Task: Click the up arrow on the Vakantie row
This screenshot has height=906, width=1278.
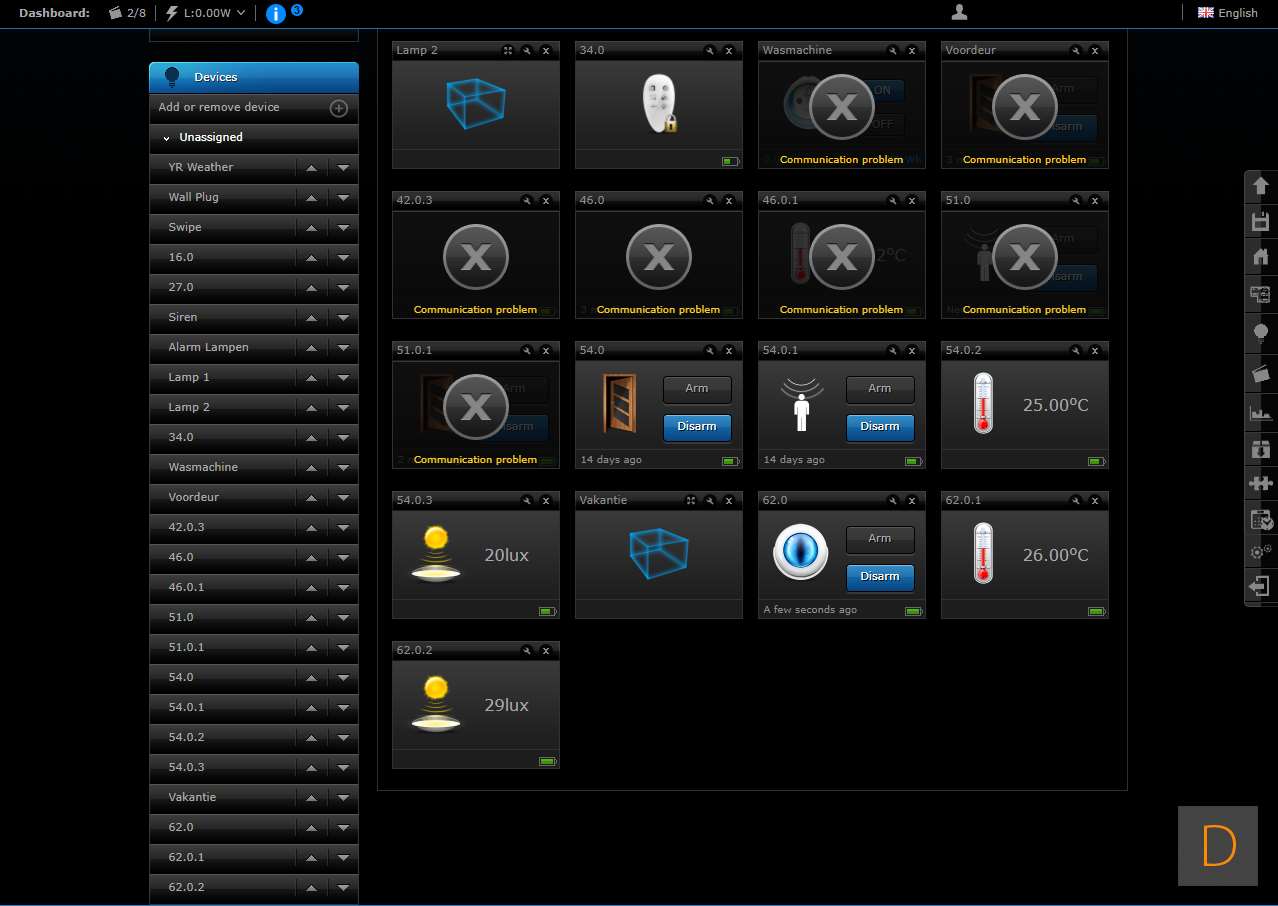Action: coord(312,798)
